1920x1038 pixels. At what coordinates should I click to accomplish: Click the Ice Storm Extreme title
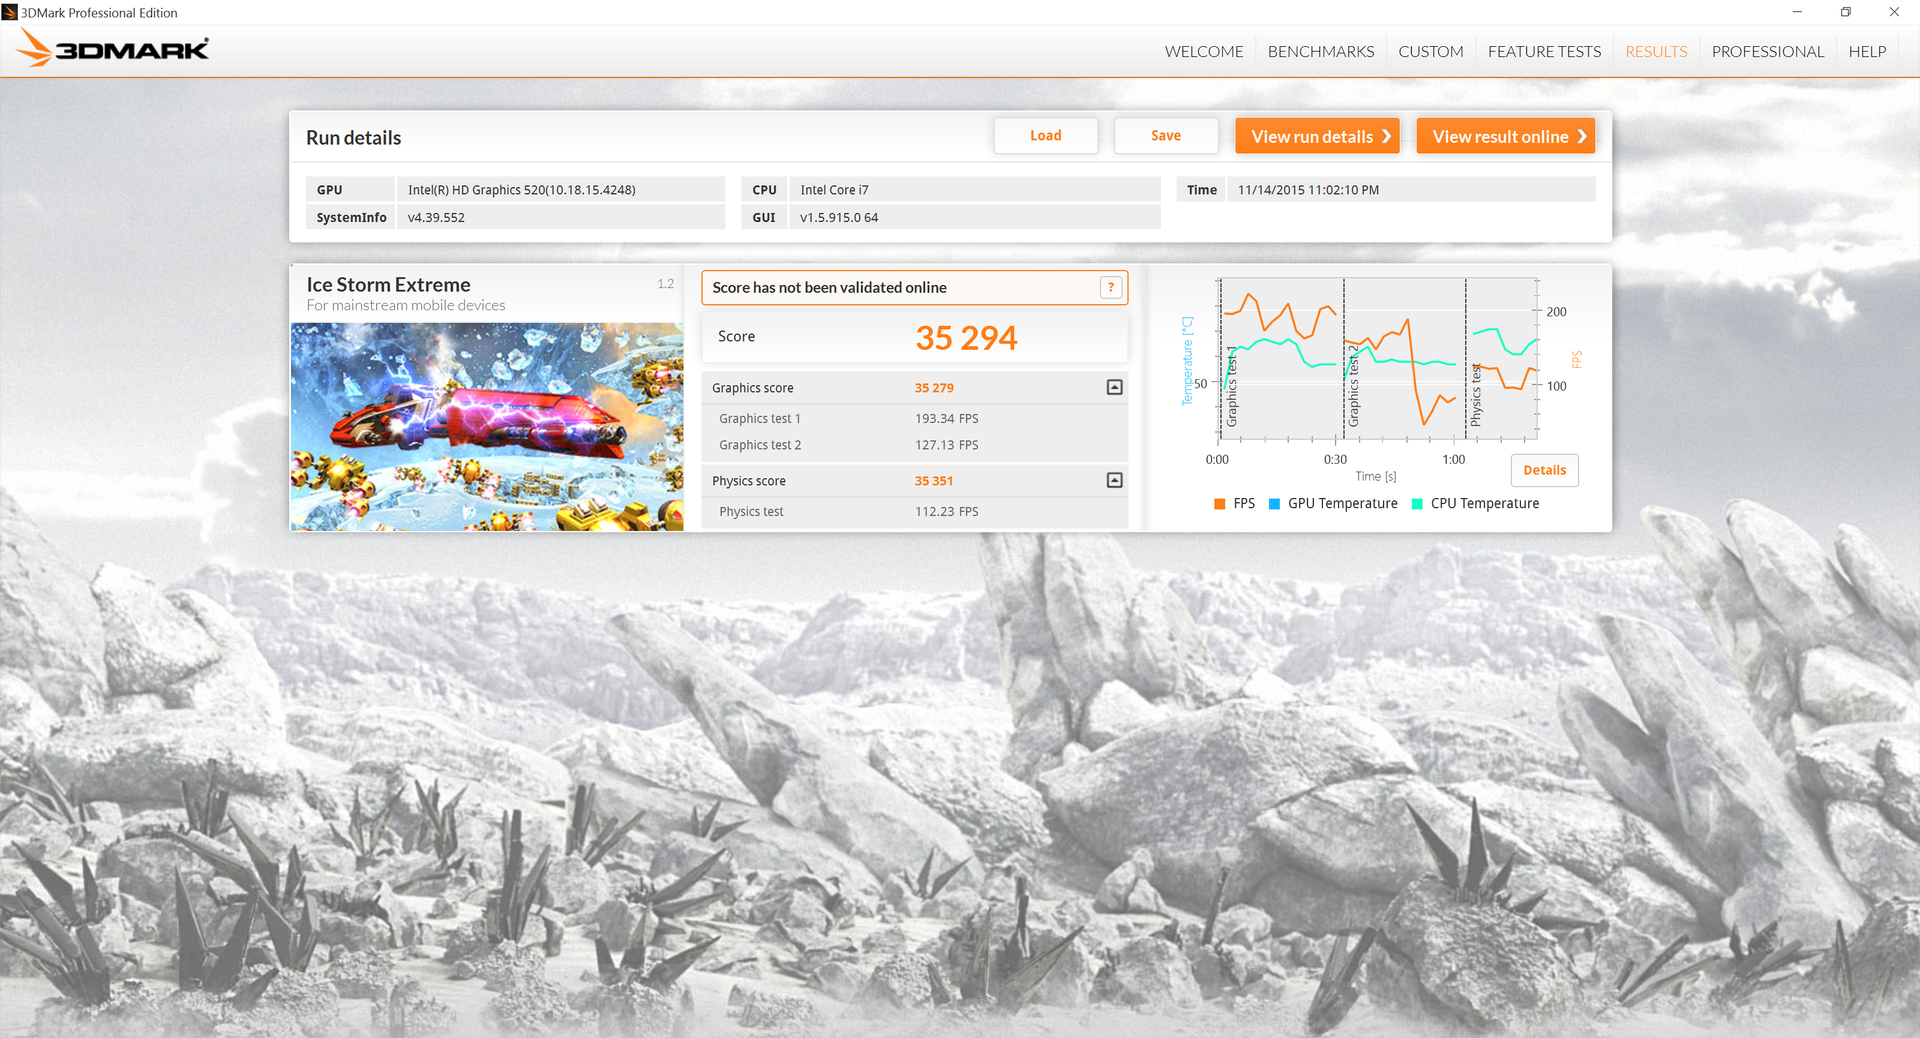click(x=388, y=285)
